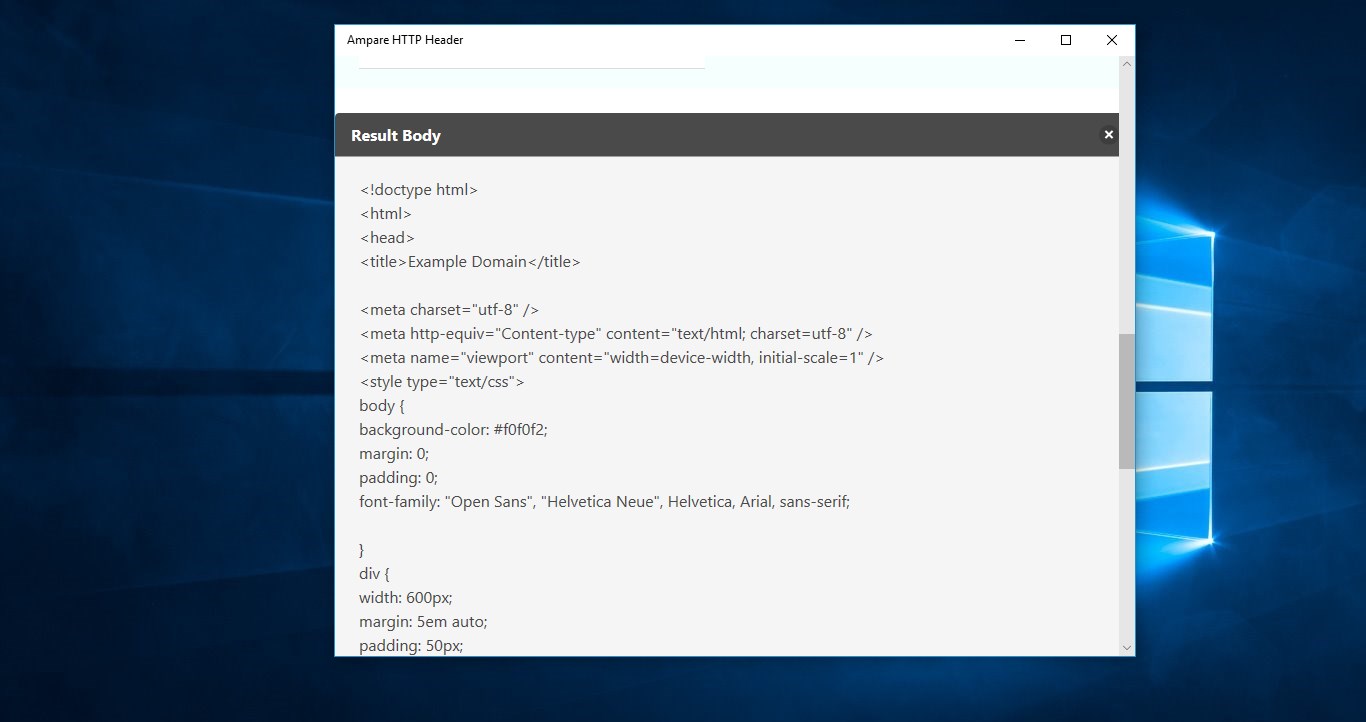1366x722 pixels.
Task: Click the "<head>" line
Action: coord(387,238)
